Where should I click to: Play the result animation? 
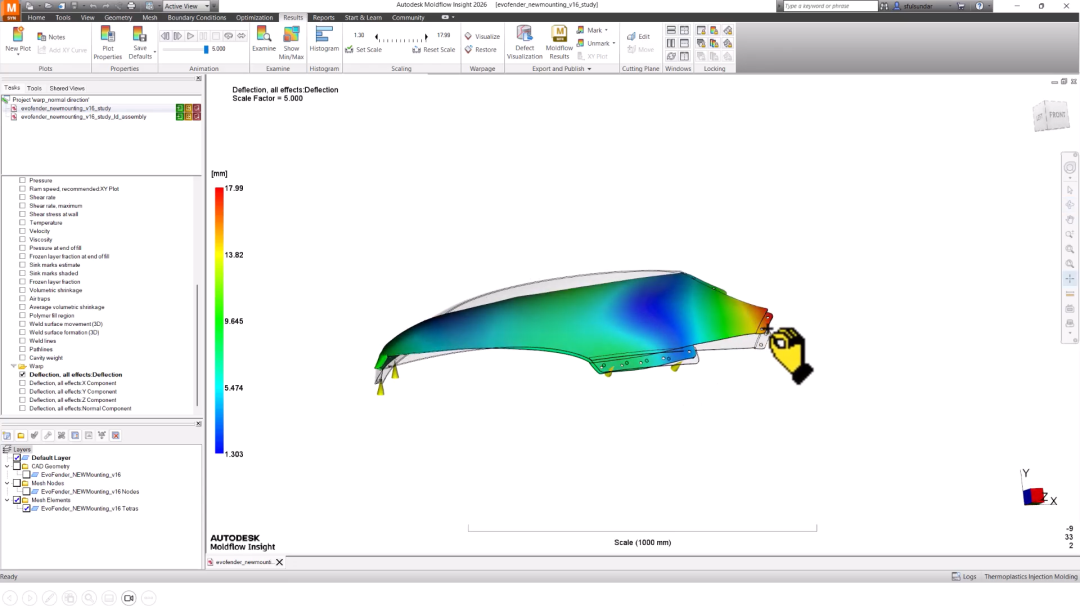[190, 36]
